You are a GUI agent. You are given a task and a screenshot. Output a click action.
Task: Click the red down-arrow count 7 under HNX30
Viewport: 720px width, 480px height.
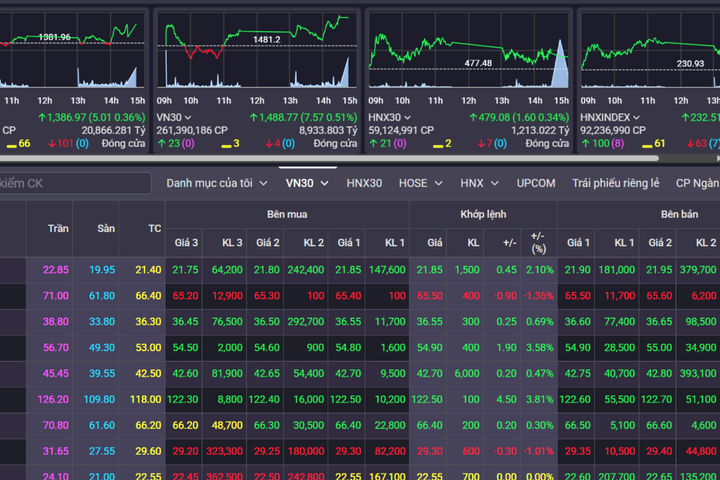click(482, 143)
